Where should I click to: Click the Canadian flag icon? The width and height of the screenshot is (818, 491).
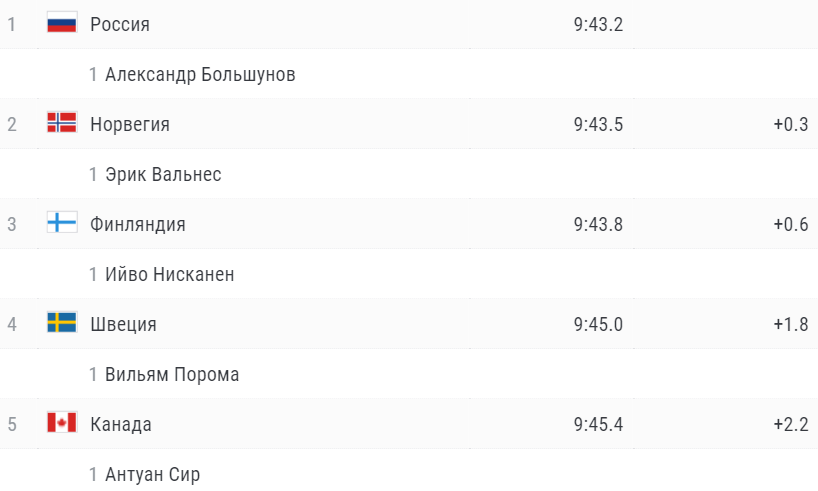click(62, 423)
